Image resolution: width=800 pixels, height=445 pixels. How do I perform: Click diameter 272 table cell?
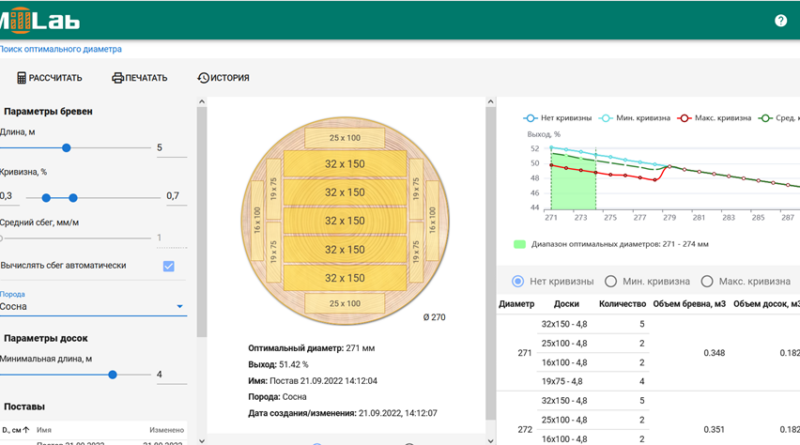pyautogui.click(x=524, y=429)
